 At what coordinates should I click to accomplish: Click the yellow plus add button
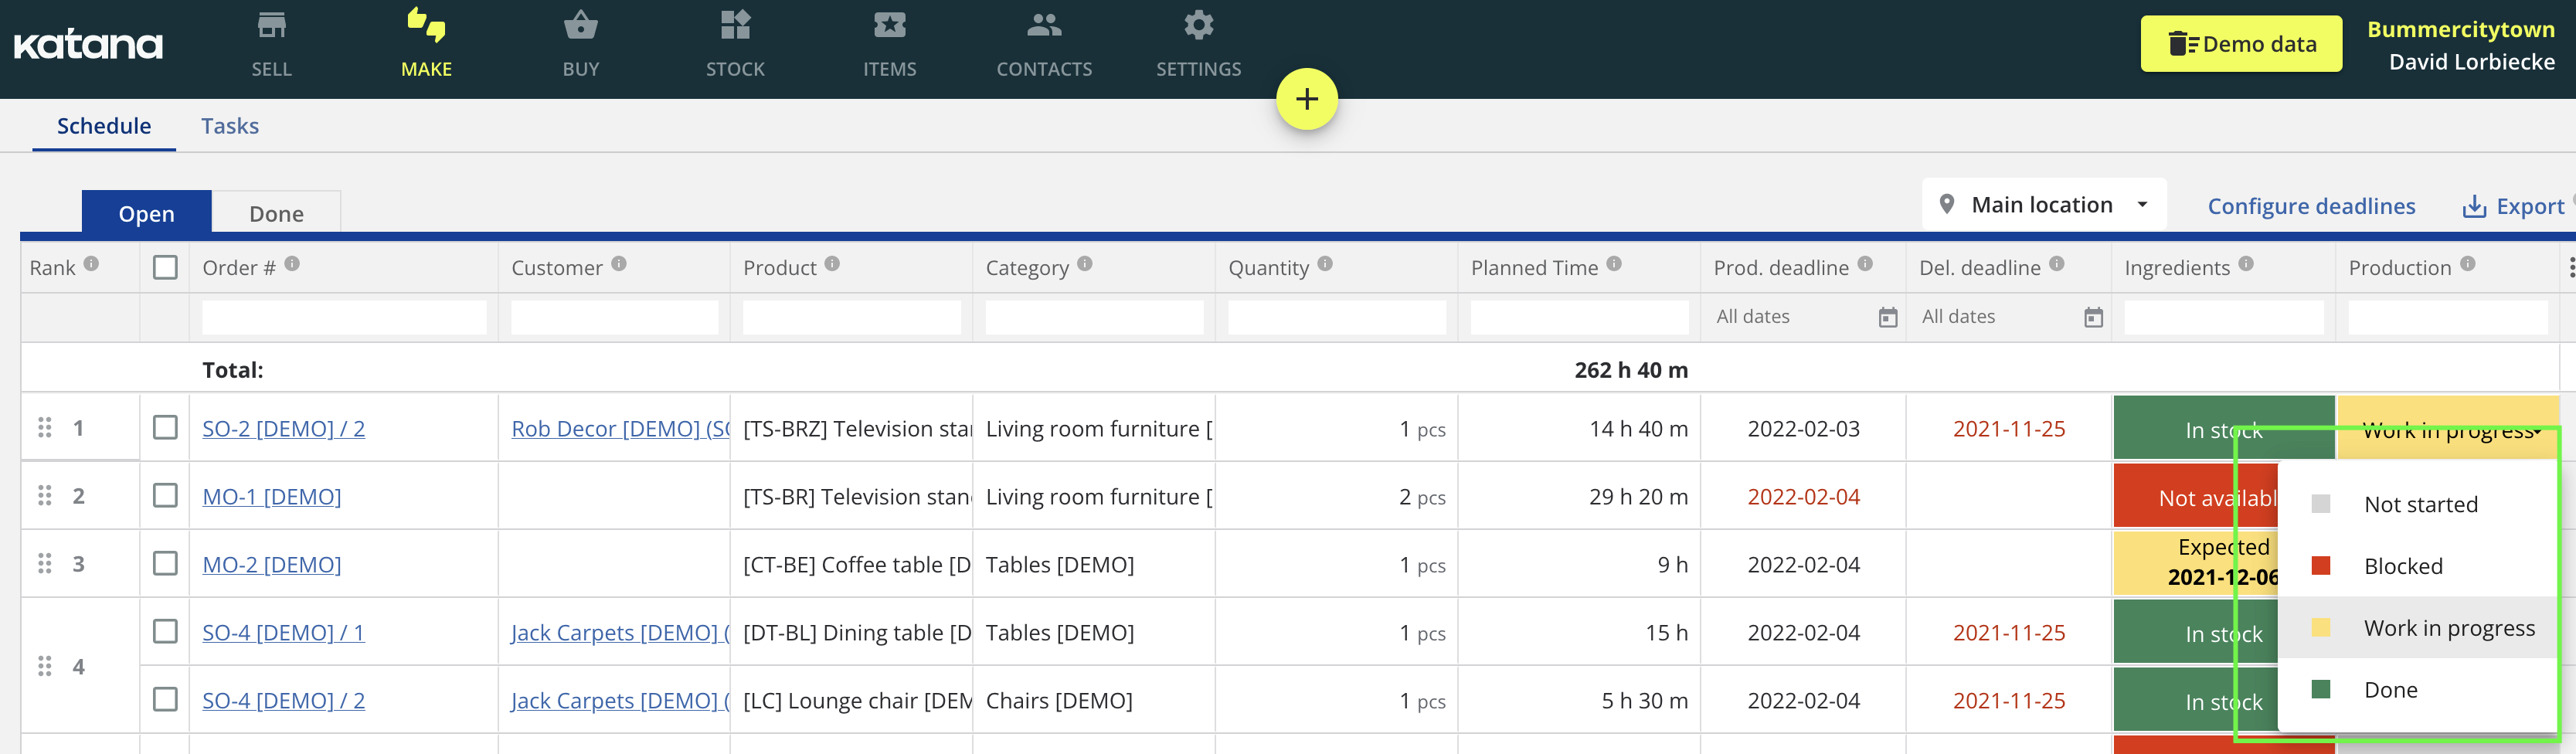tap(1306, 99)
